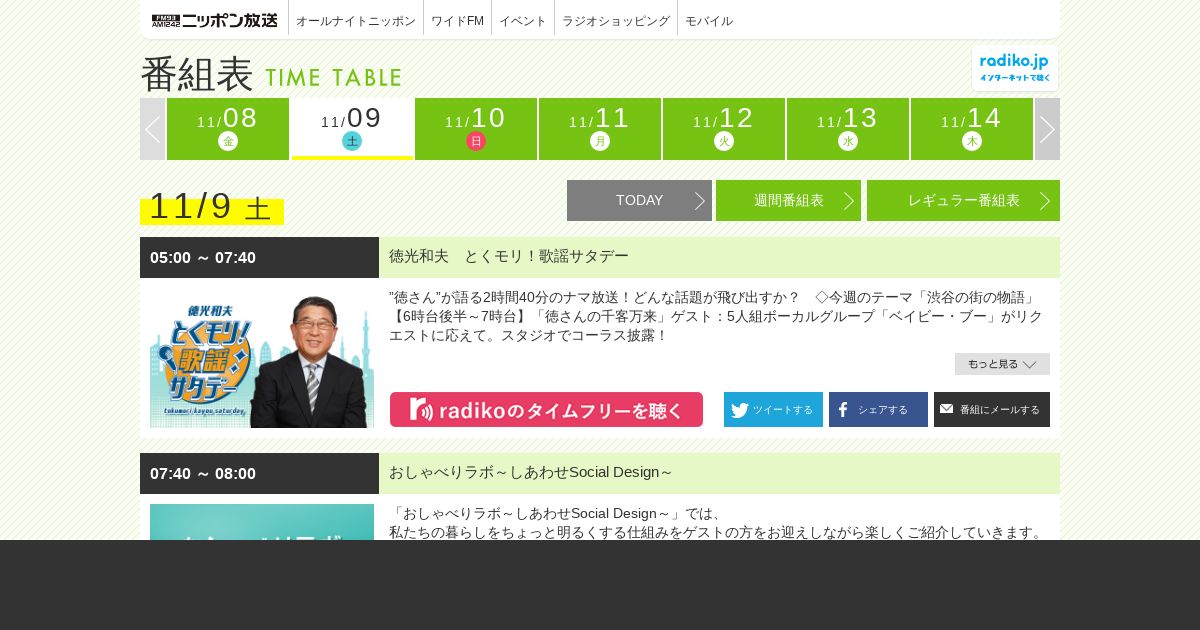Image resolution: width=1200 pixels, height=630 pixels.
Task: Open オールナイトニッポン menu item
Action: [356, 21]
